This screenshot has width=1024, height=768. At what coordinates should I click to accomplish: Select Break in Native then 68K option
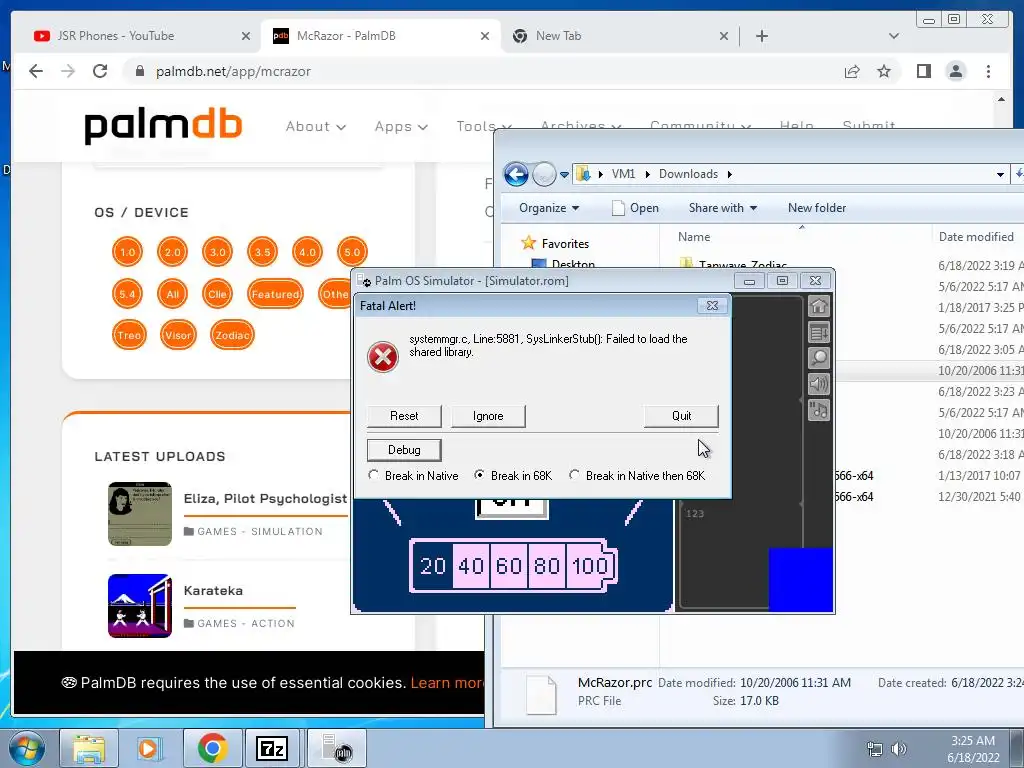point(574,475)
